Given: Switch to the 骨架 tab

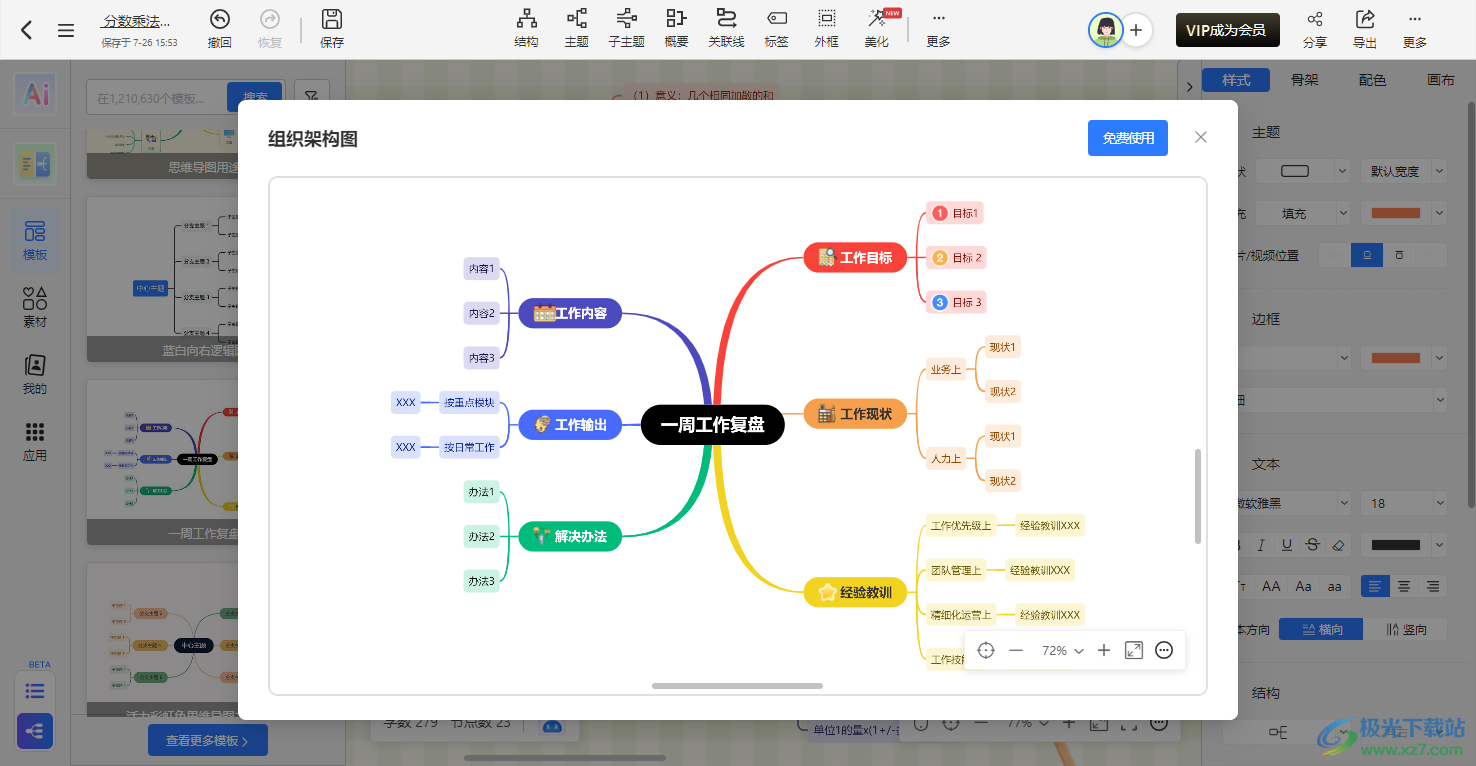Looking at the screenshot, I should pos(1305,80).
